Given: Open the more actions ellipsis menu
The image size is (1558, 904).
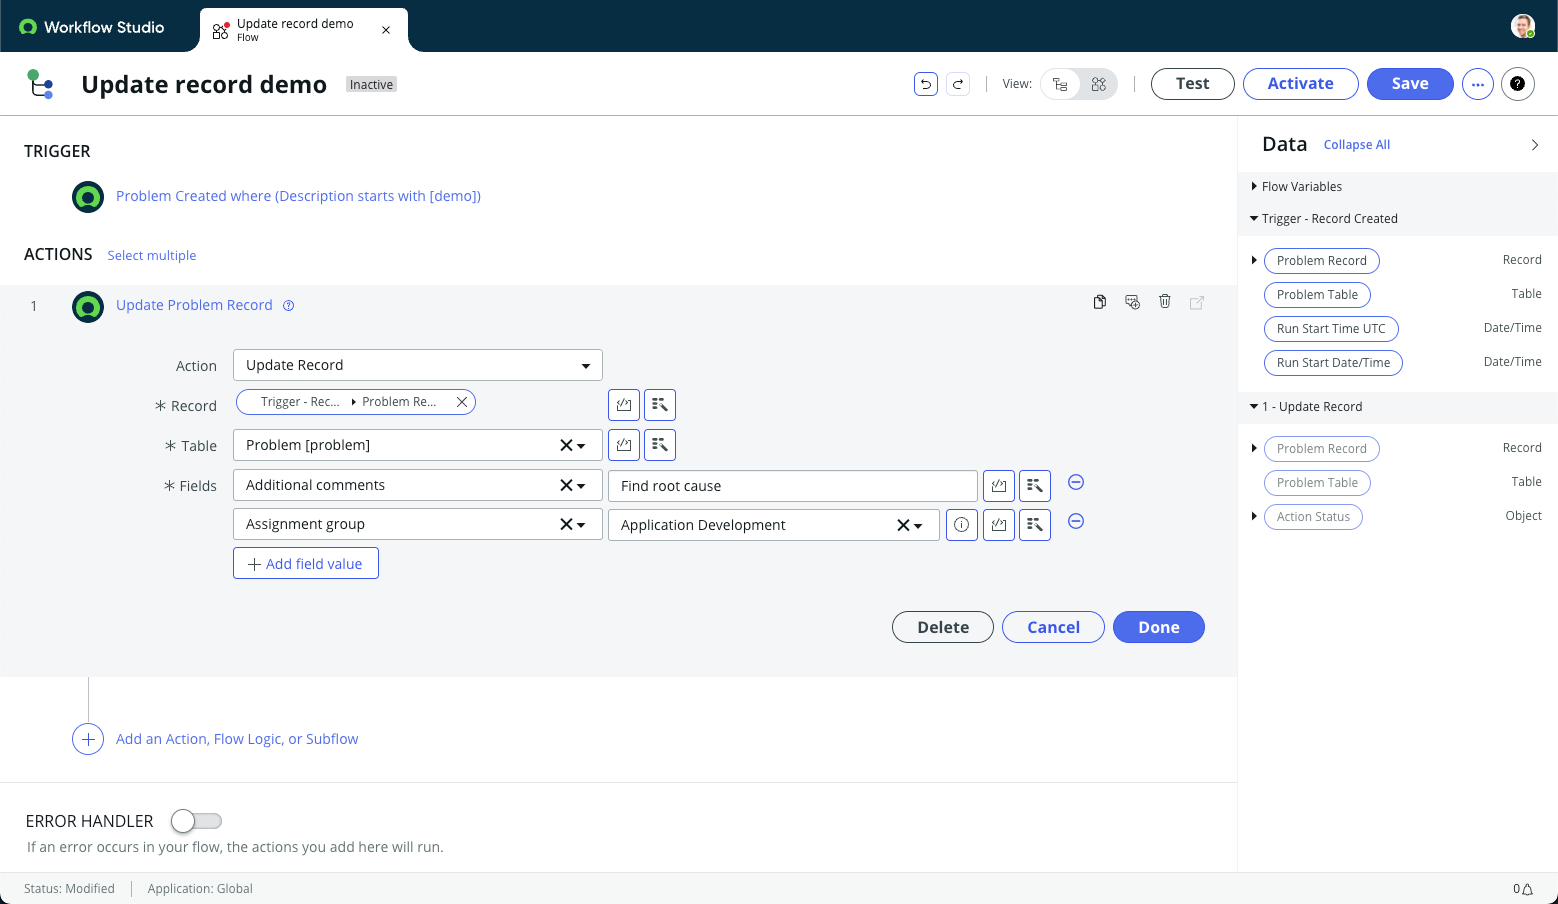Looking at the screenshot, I should pyautogui.click(x=1478, y=84).
